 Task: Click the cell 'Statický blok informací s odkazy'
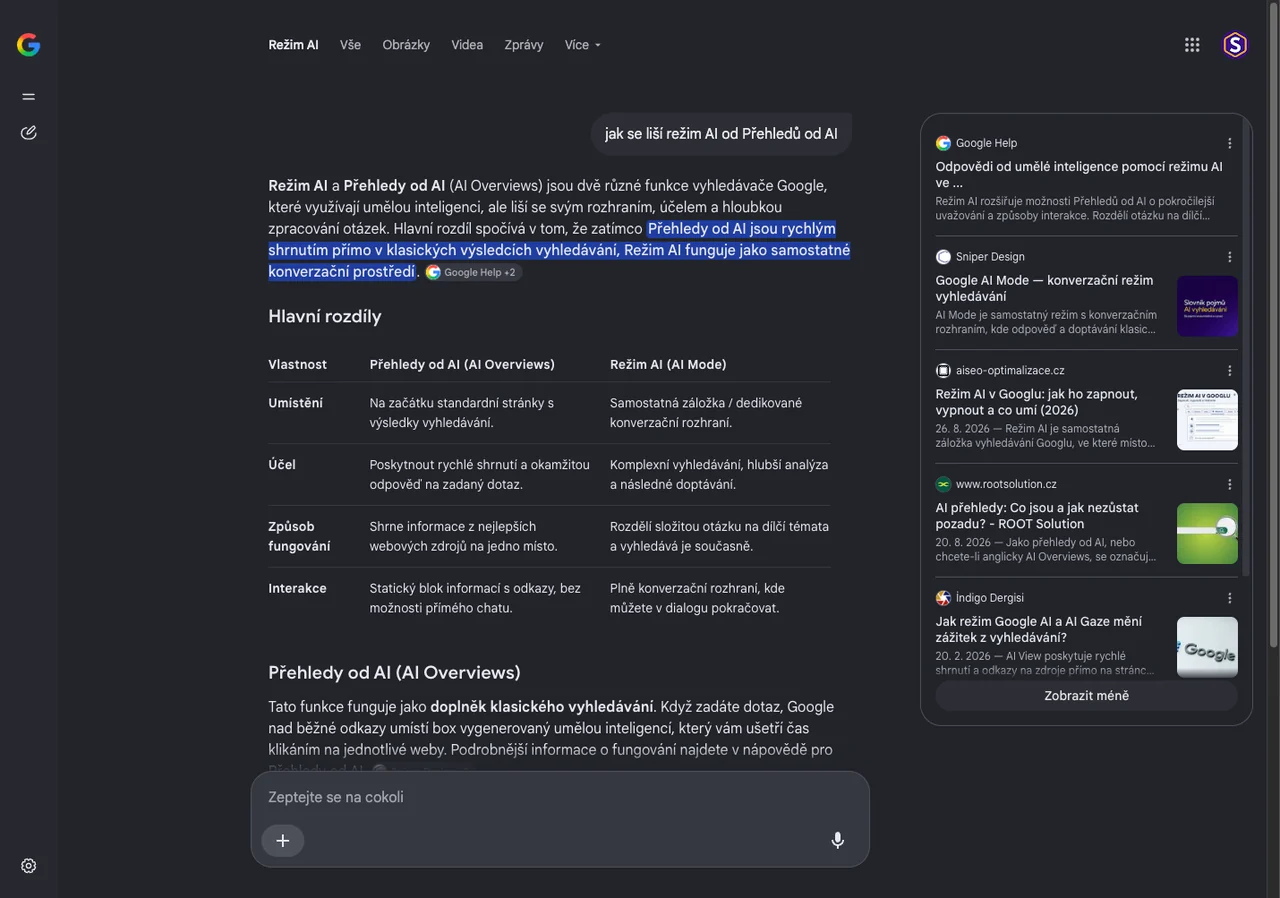click(x=475, y=598)
